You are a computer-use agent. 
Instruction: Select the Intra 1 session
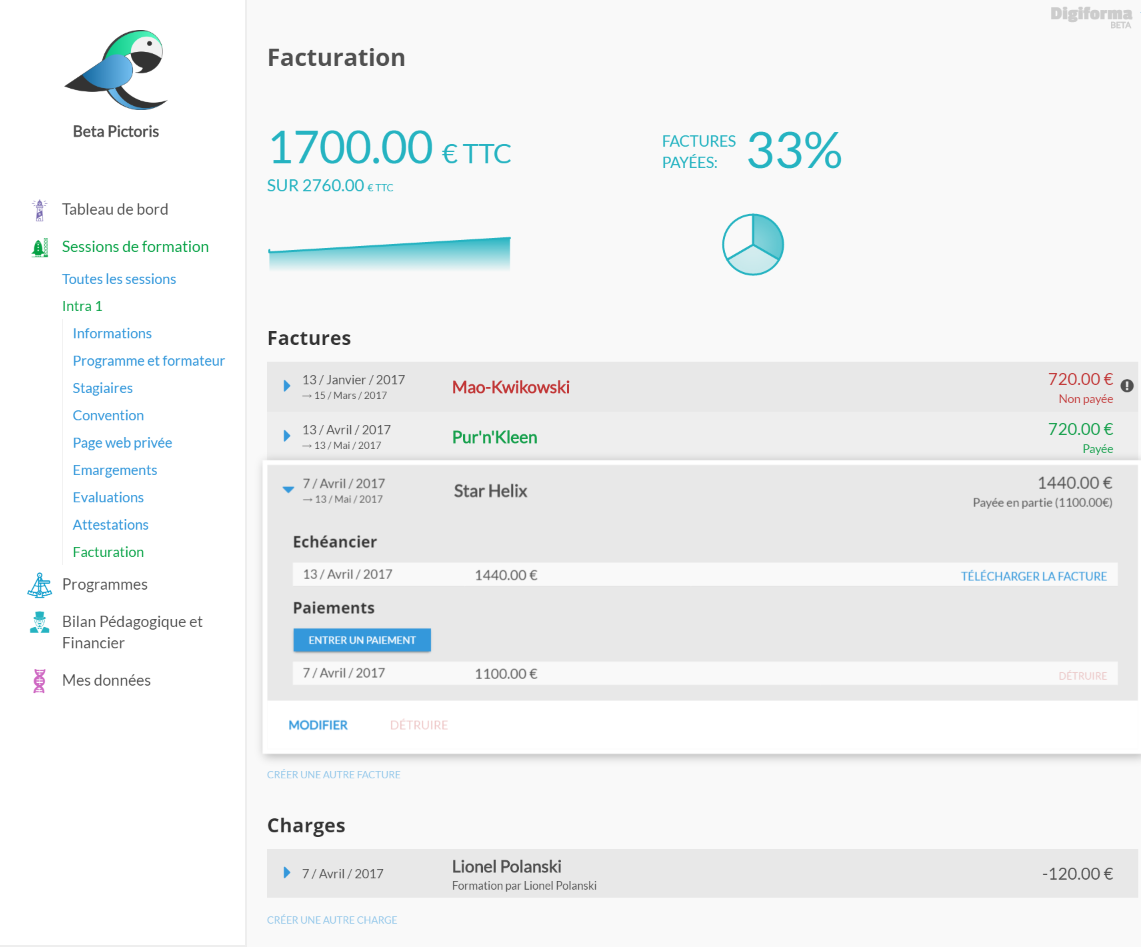tap(82, 306)
